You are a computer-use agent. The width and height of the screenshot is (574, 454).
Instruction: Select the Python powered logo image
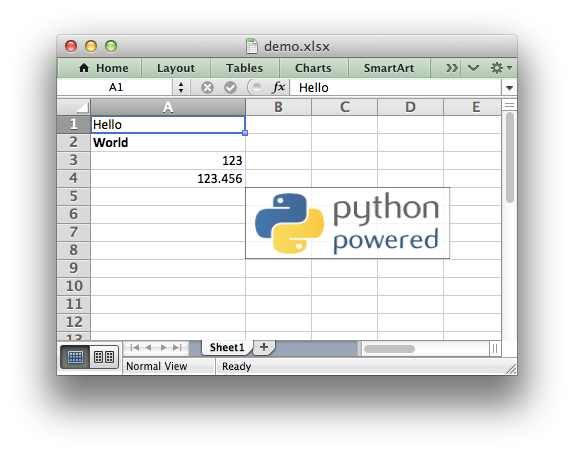tap(347, 223)
